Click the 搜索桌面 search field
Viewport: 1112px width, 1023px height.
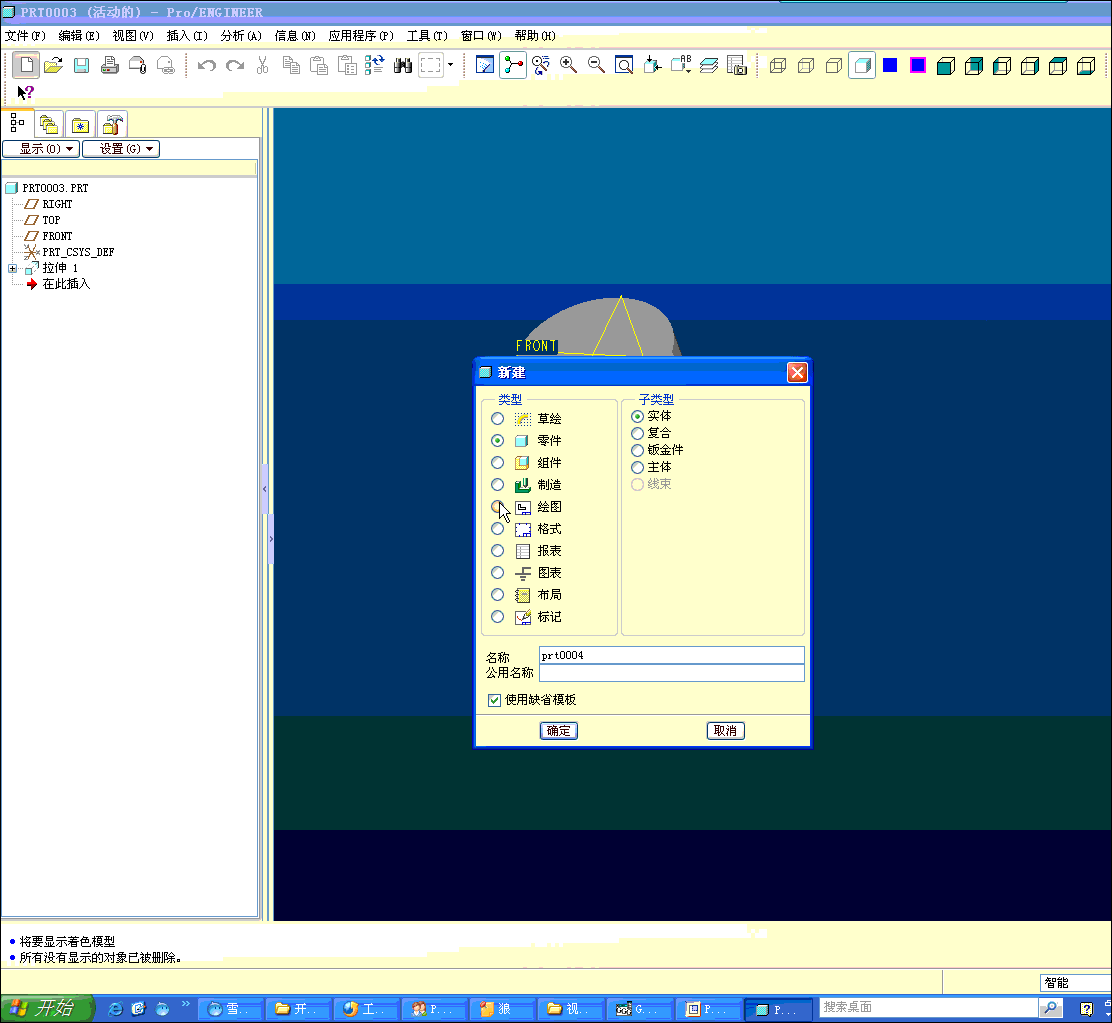point(928,1007)
